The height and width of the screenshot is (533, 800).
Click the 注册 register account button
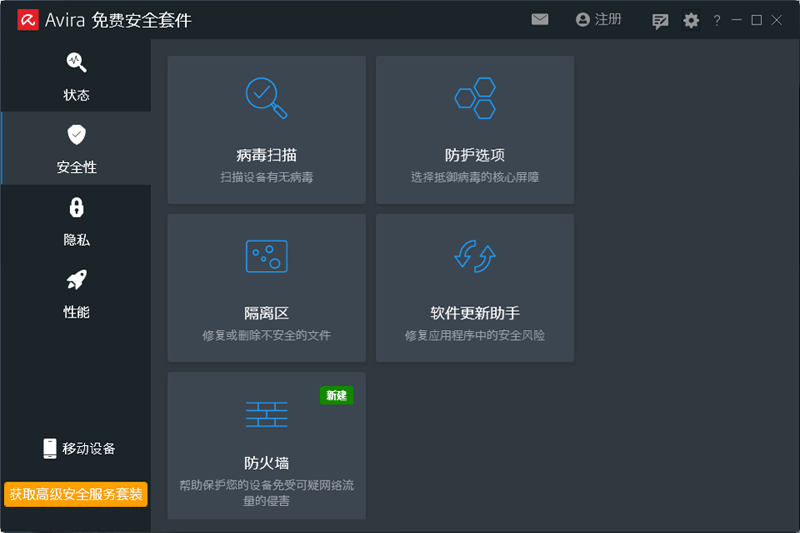pyautogui.click(x=598, y=20)
